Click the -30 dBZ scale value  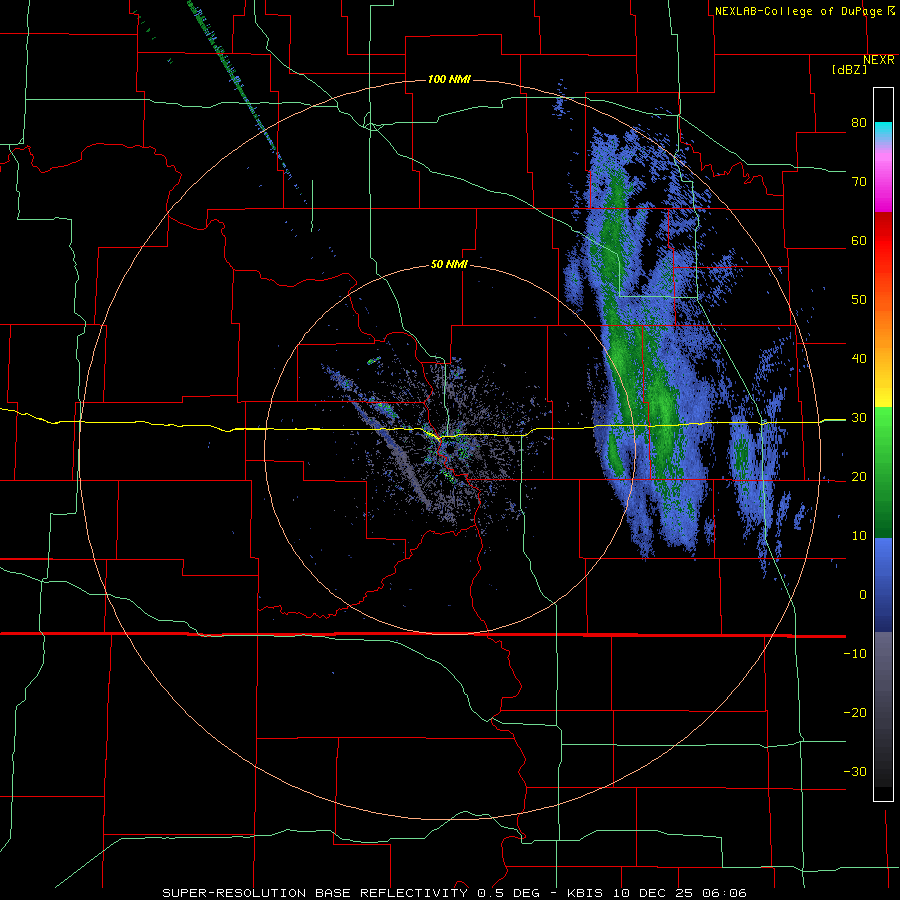855,771
